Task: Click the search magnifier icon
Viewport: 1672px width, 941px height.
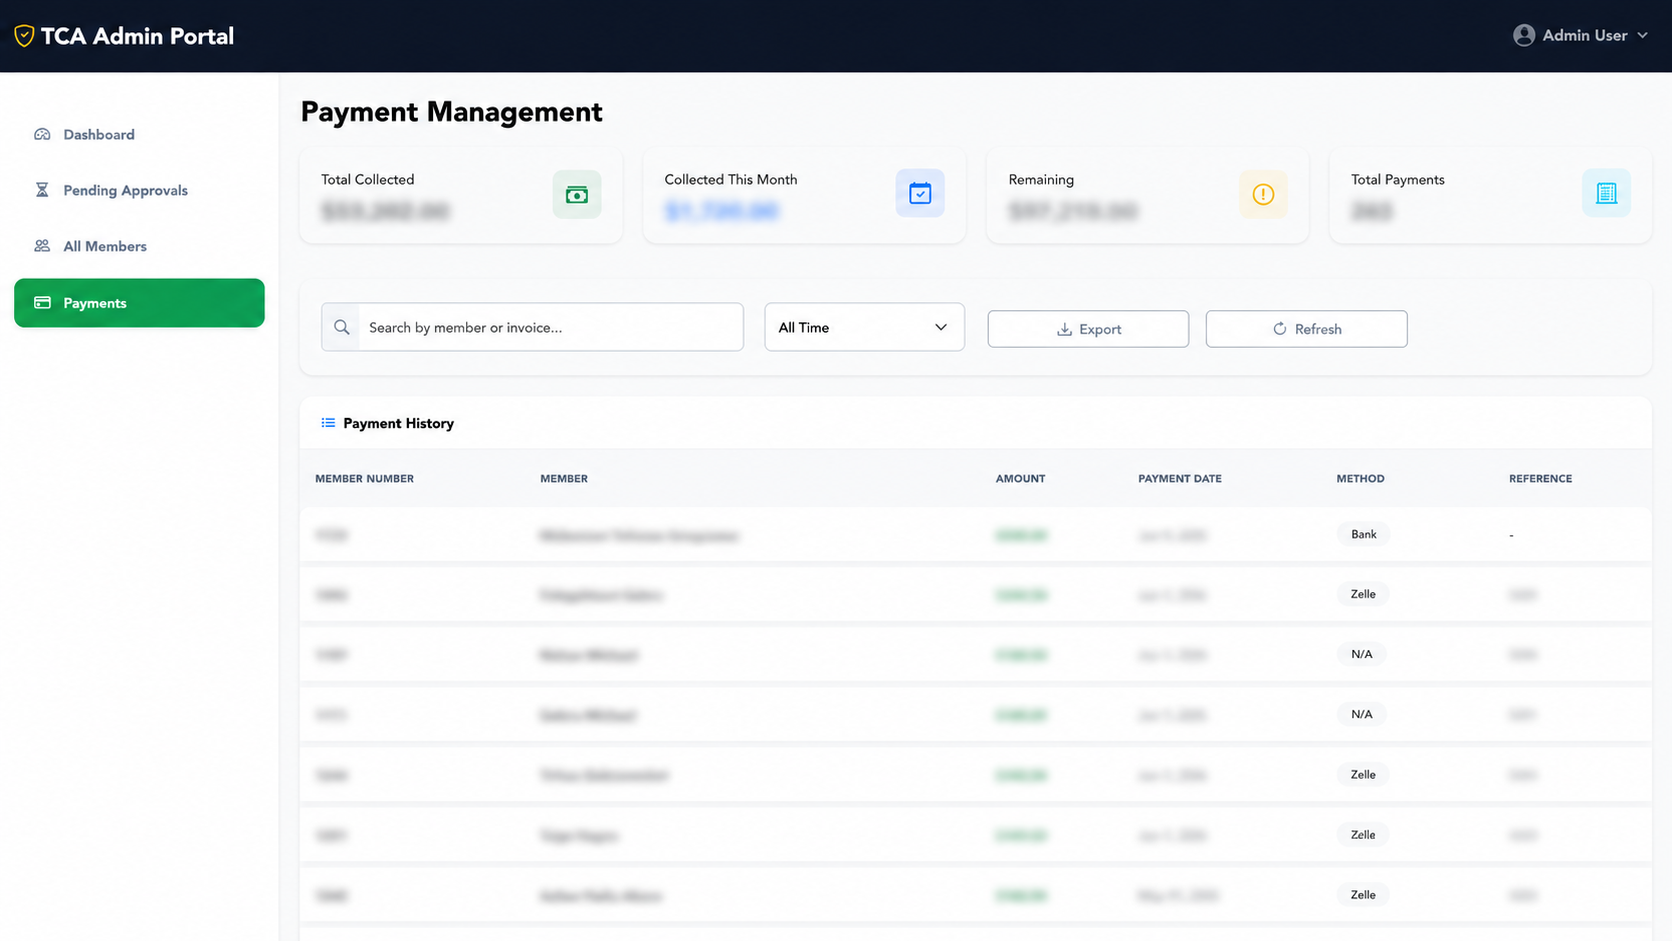Action: 342,327
